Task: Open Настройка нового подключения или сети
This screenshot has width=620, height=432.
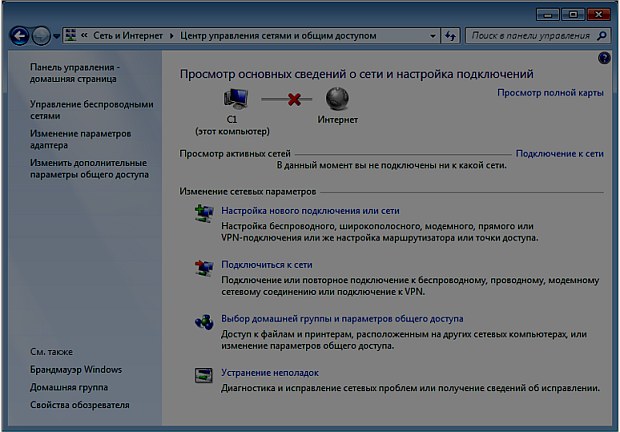Action: tap(310, 212)
